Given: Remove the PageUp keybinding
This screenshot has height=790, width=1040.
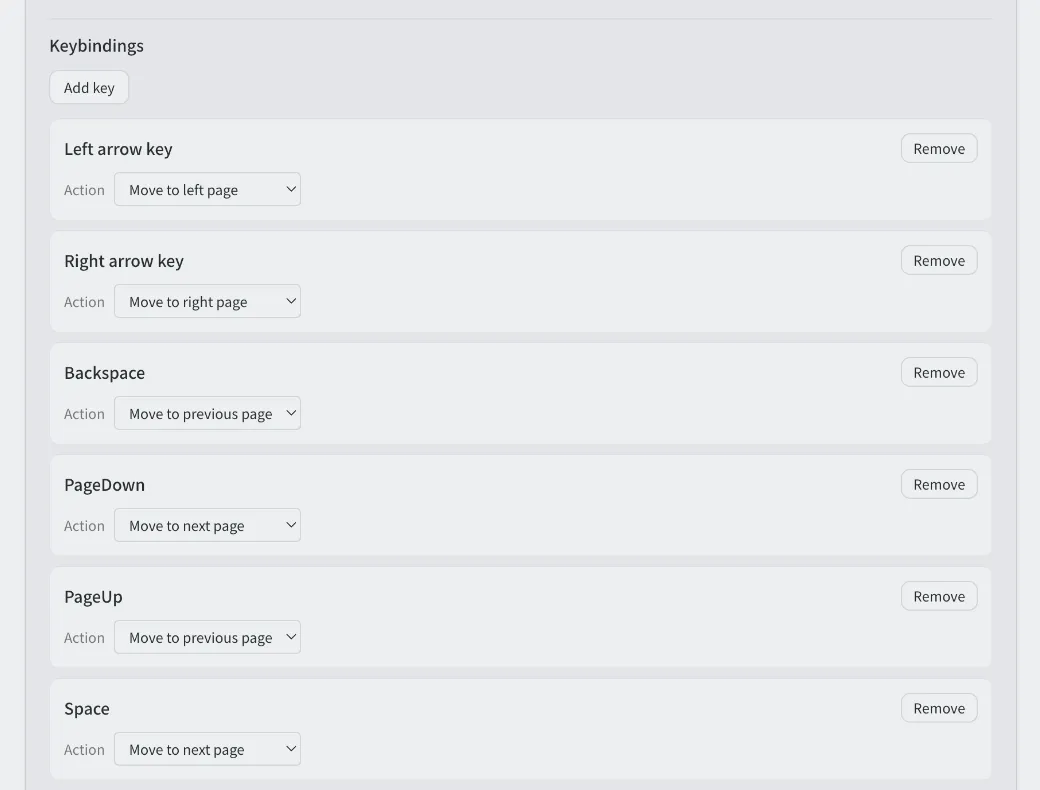Looking at the screenshot, I should (x=939, y=596).
